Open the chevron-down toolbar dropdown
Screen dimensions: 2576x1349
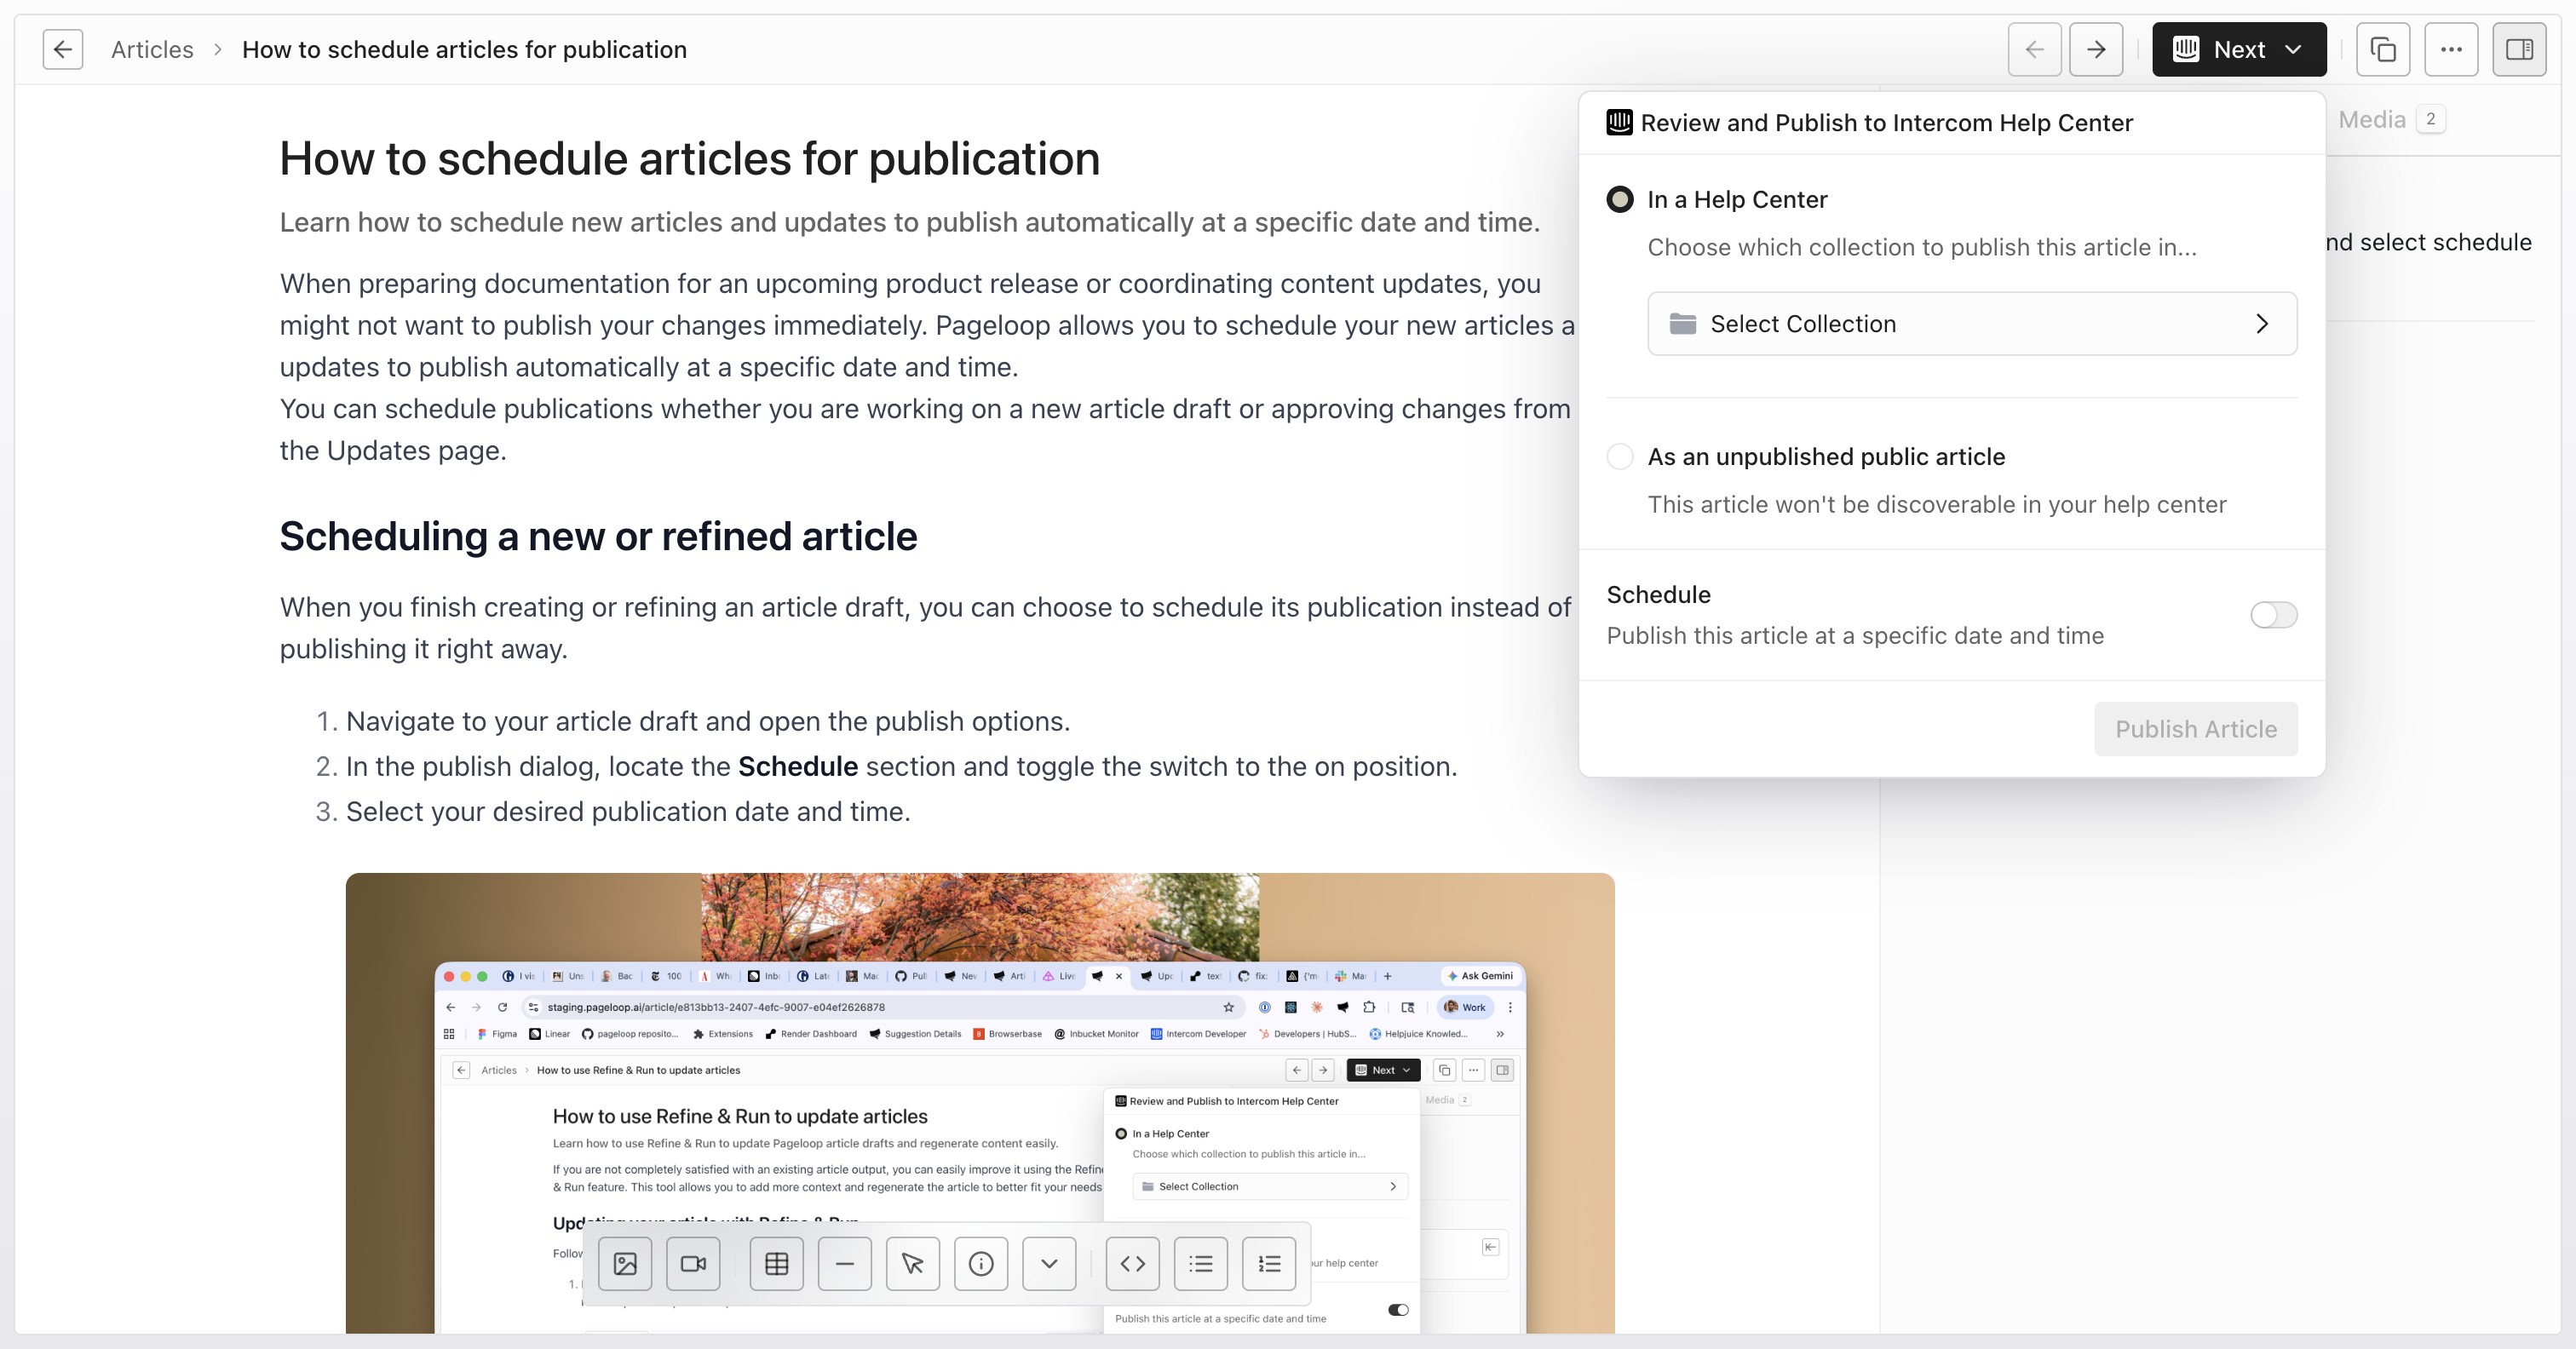pyautogui.click(x=1049, y=1264)
